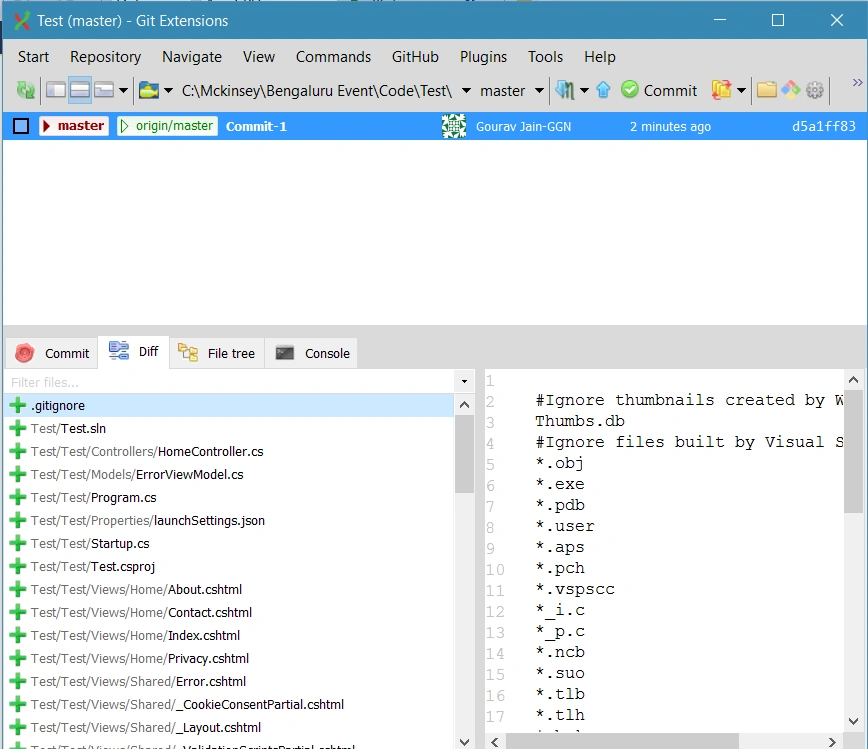
Task: Click the open repository folder icon
Action: pos(149,90)
